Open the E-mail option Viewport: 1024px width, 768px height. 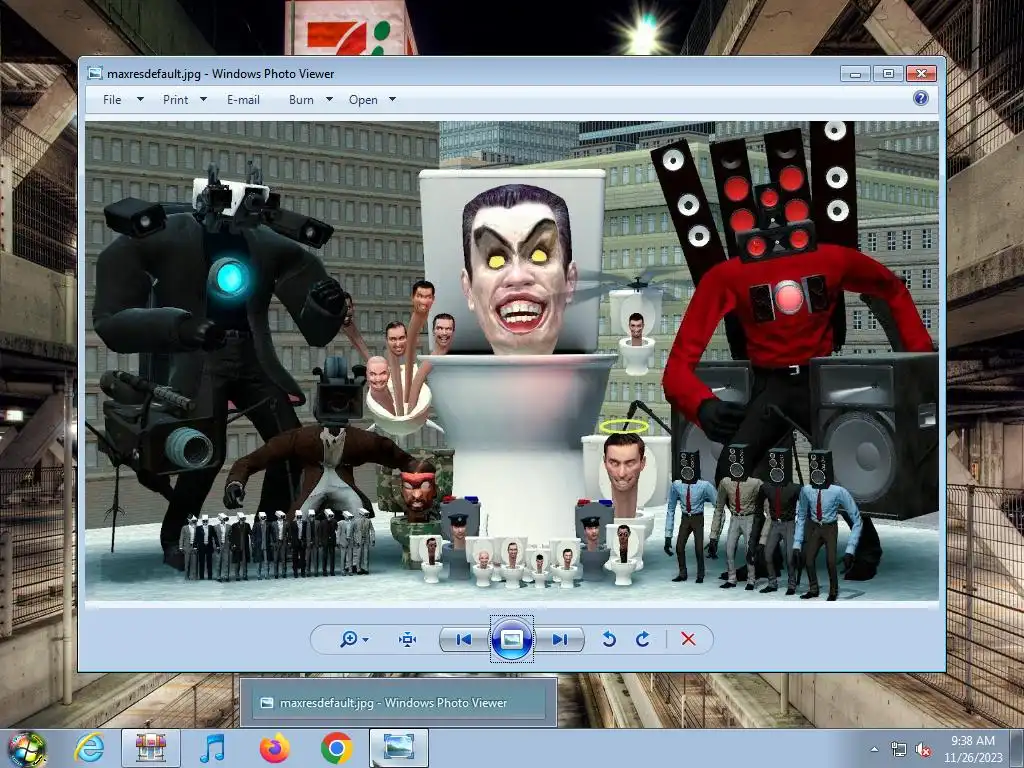click(243, 99)
